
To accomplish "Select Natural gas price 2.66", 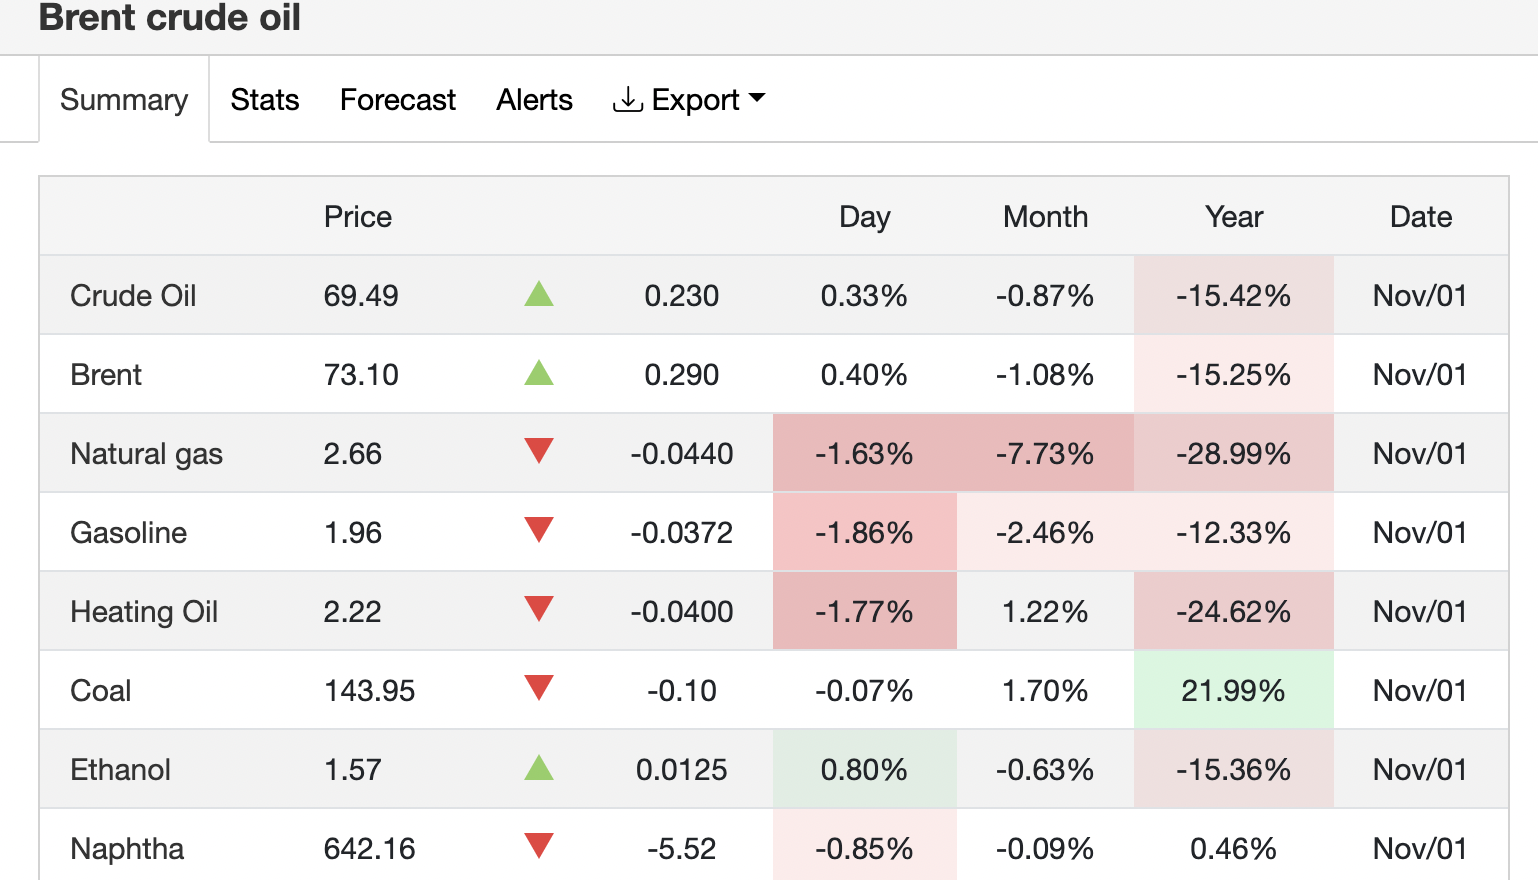I will 353,454.
